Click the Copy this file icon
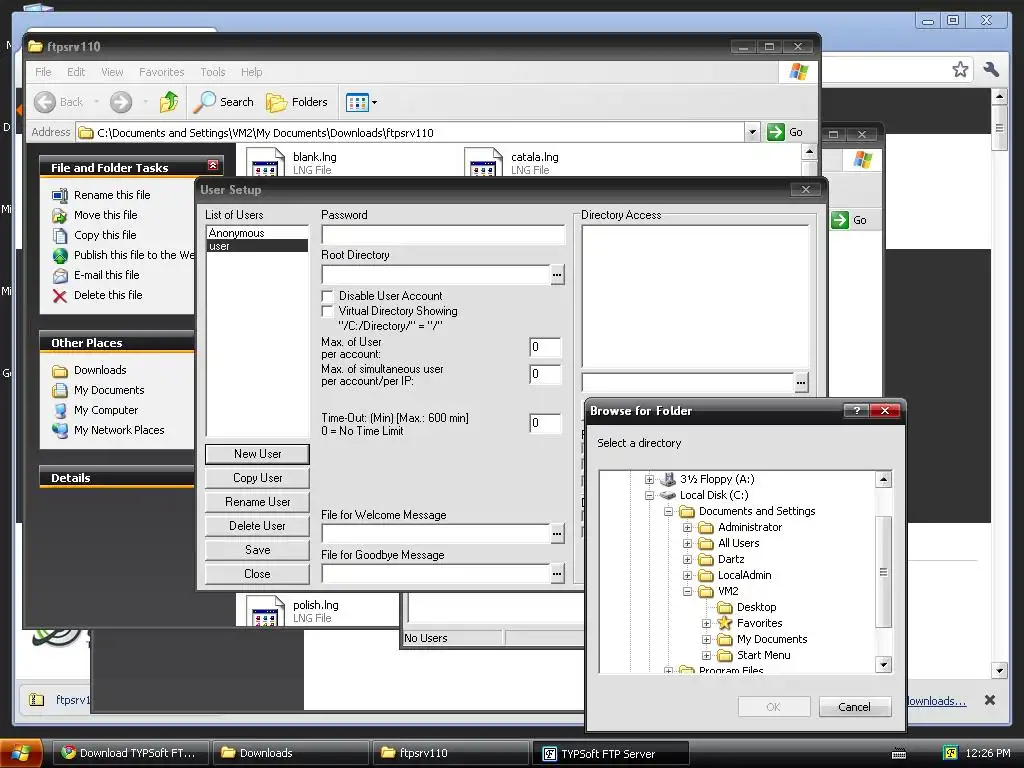 click(59, 235)
